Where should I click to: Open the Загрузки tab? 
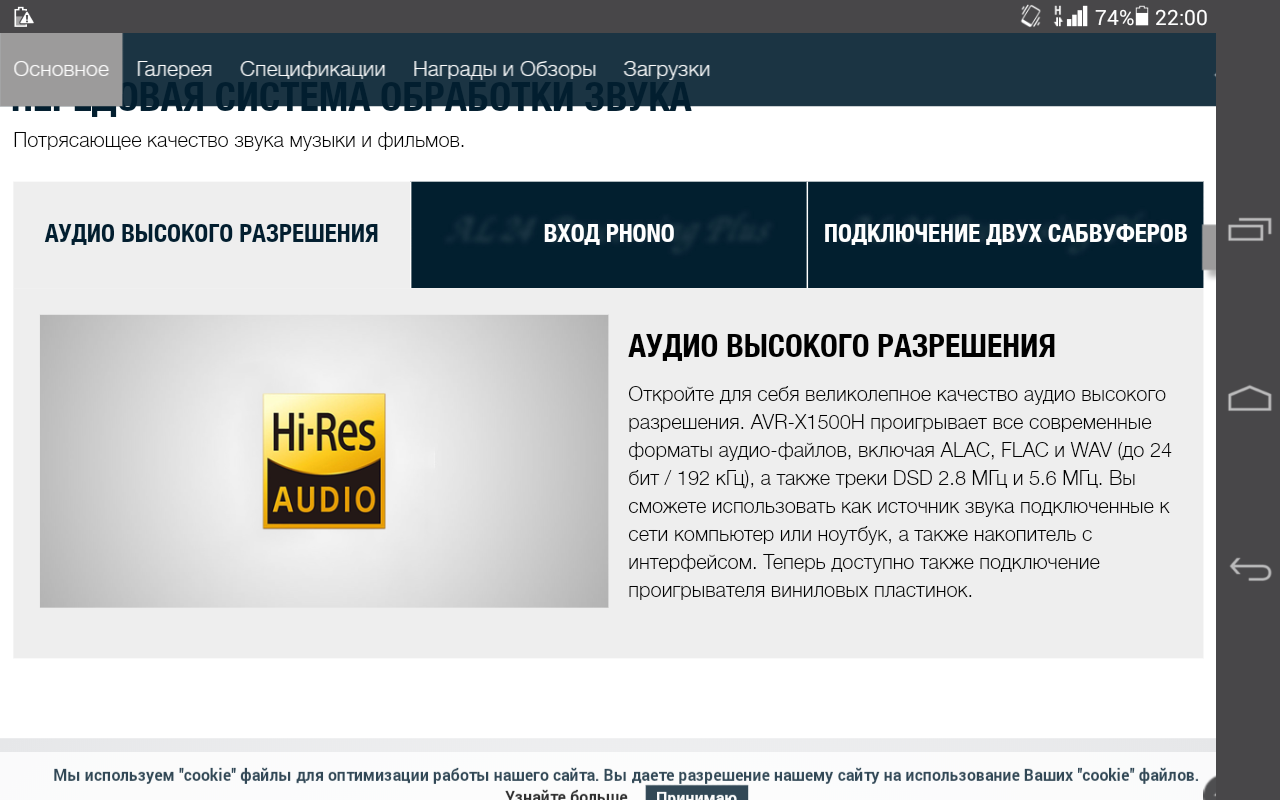coord(666,69)
